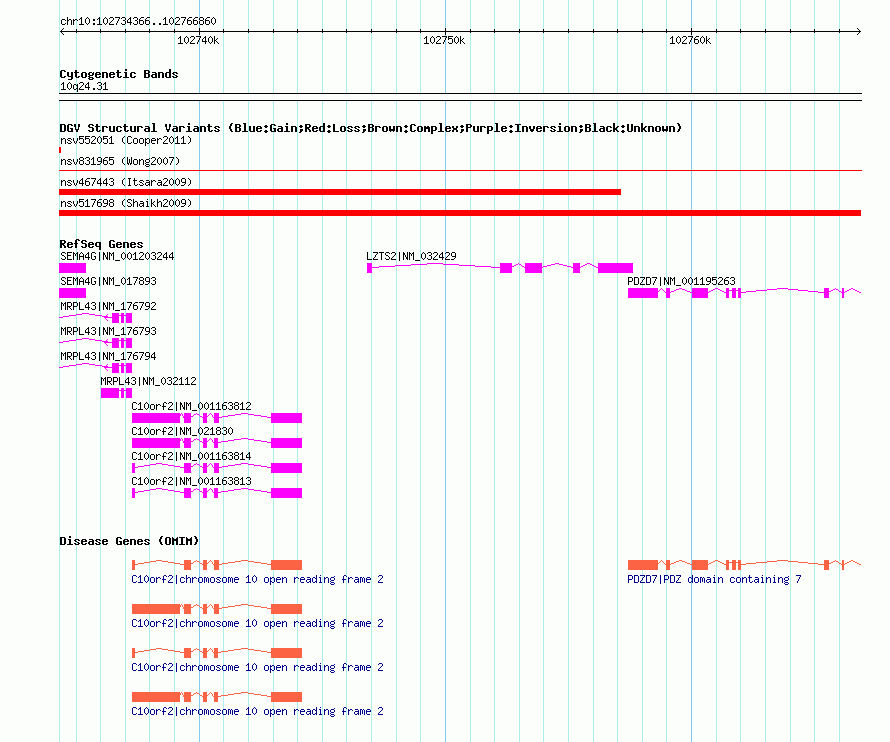Click the thin nsv831965 variant line
Image resolution: width=890 pixels, height=742 pixels.
(460, 170)
